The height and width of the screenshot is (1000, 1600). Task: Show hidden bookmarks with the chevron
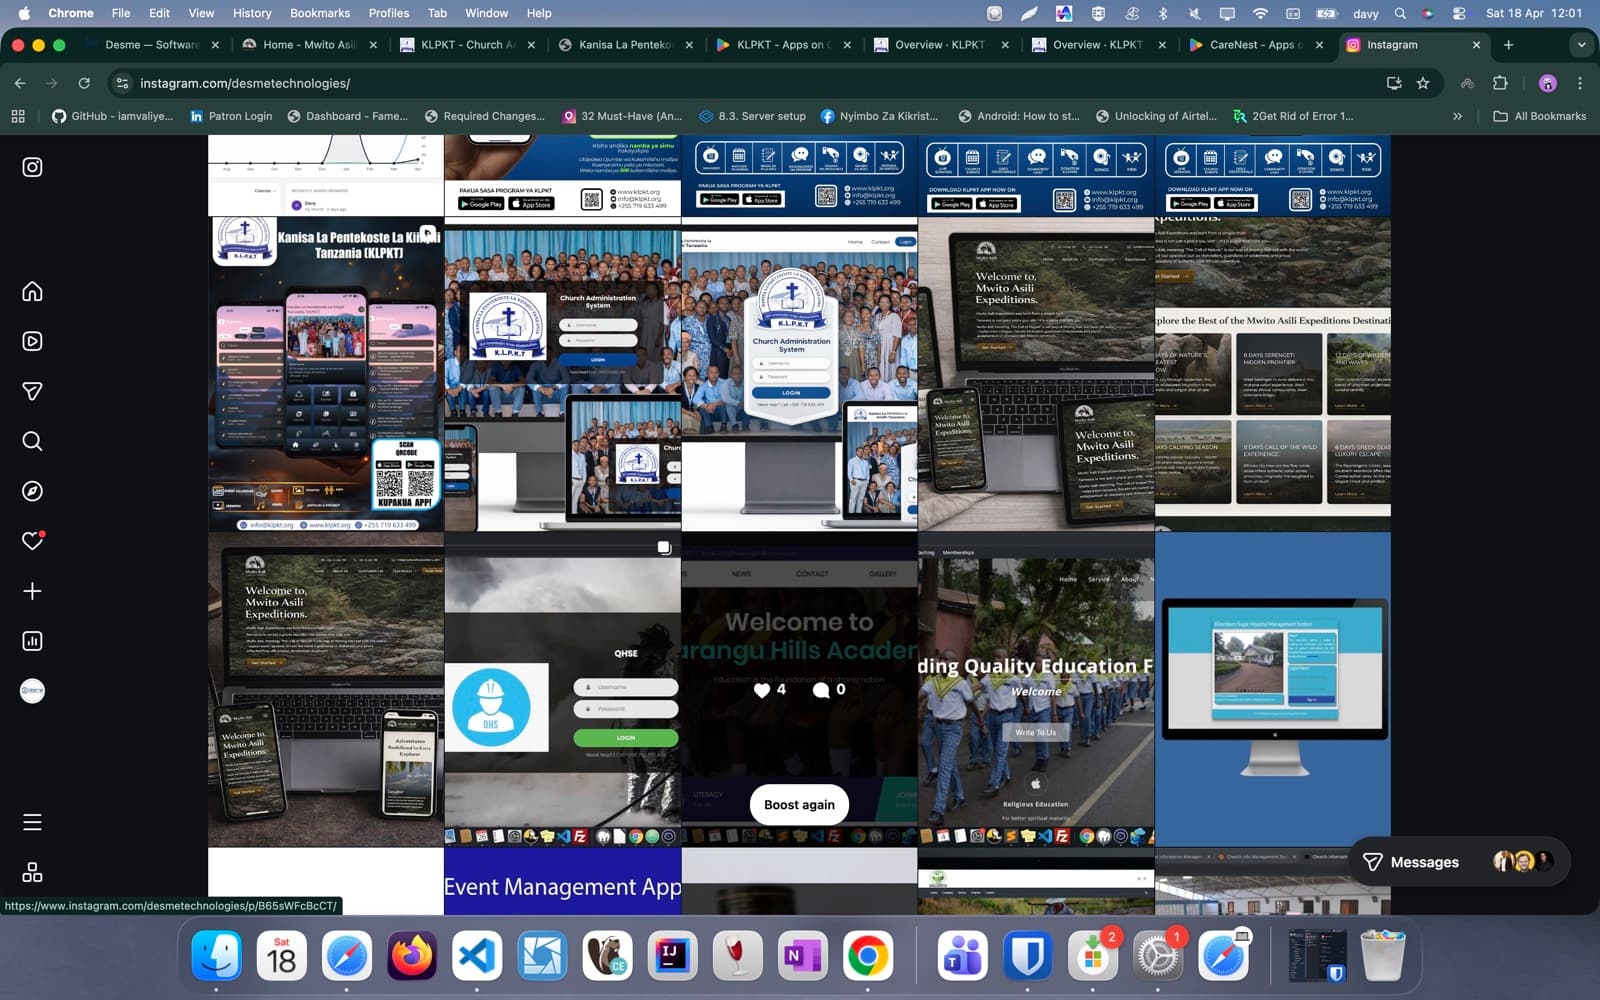point(1457,116)
